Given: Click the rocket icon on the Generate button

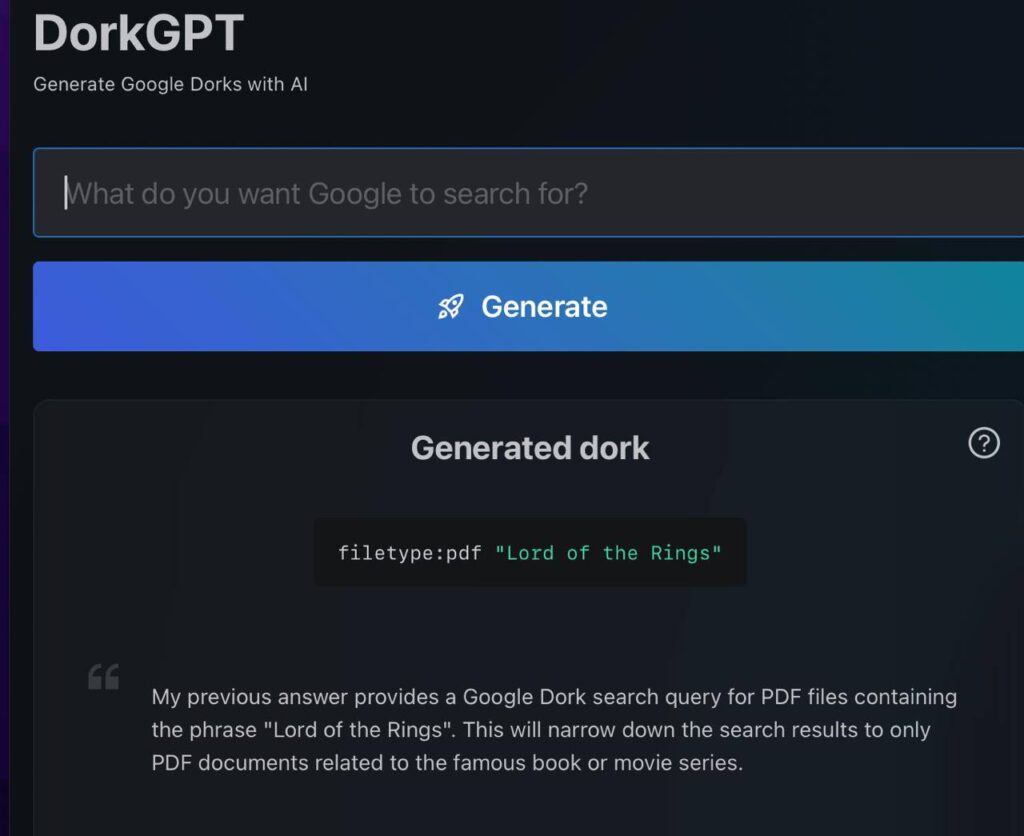Looking at the screenshot, I should tap(452, 307).
